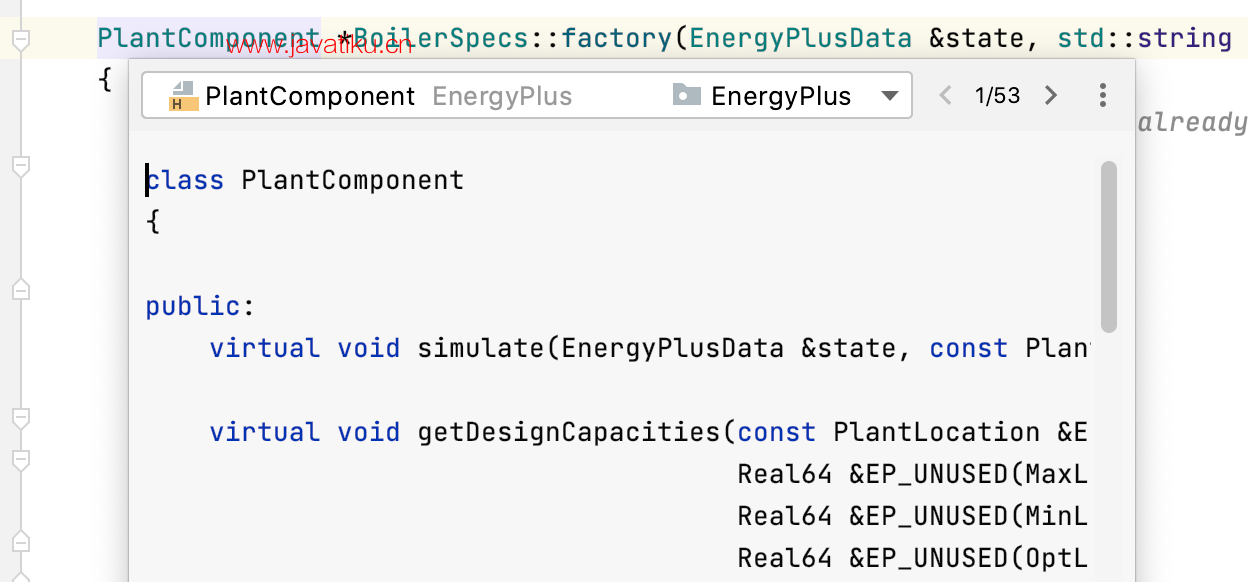Image resolution: width=1248 pixels, height=582 pixels.
Task: Click the highlighted PlantComponent return type
Action: pos(209,39)
